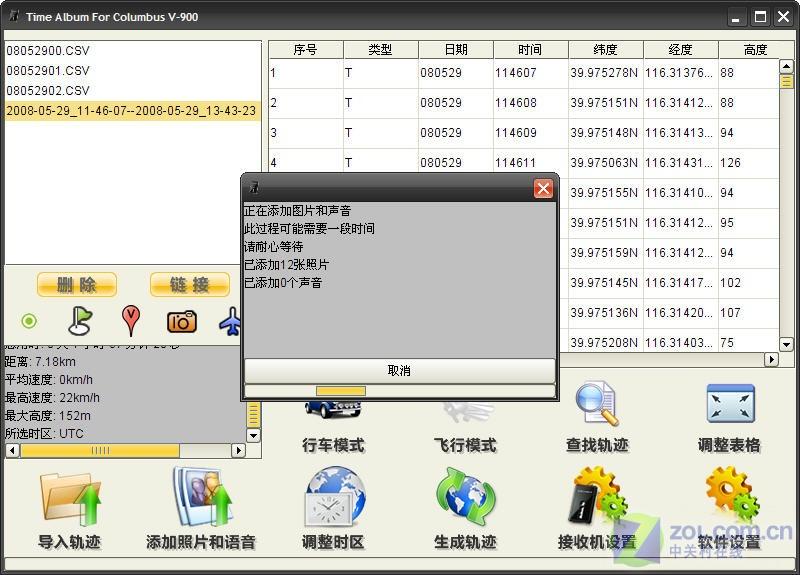Sort by 序号 column header
800x575 pixels.
pyautogui.click(x=306, y=50)
